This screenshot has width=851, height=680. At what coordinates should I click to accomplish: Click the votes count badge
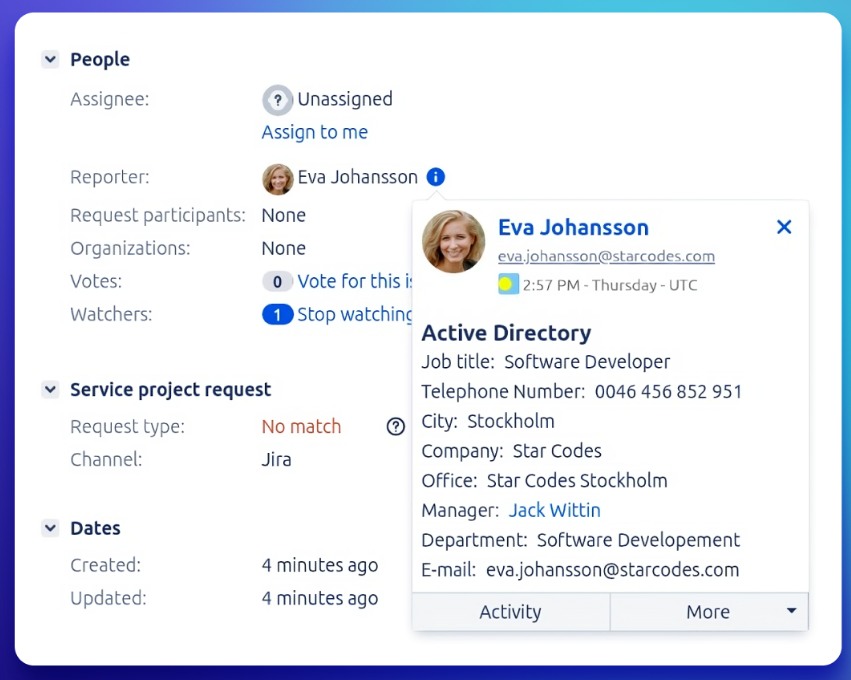click(277, 282)
